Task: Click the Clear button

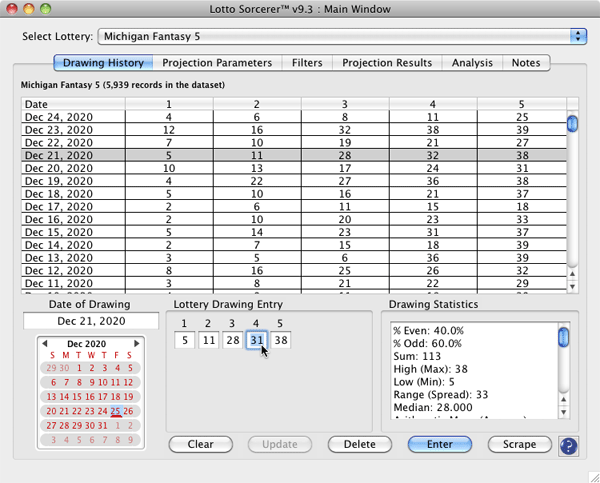Action: click(201, 444)
